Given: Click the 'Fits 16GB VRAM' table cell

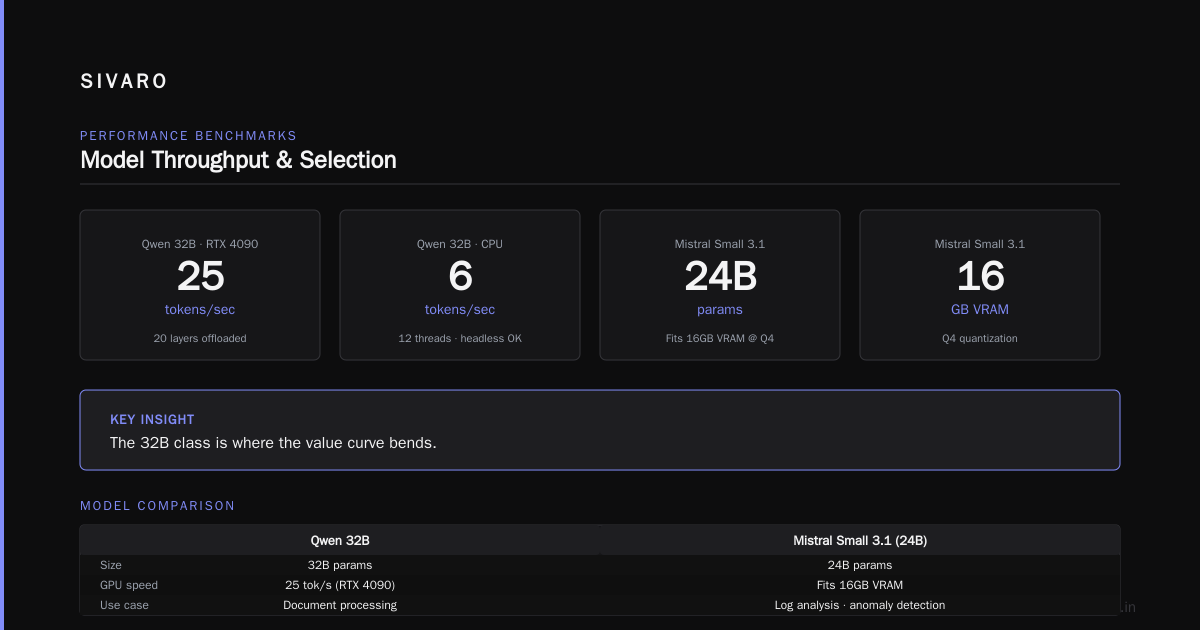Looking at the screenshot, I should [860, 585].
